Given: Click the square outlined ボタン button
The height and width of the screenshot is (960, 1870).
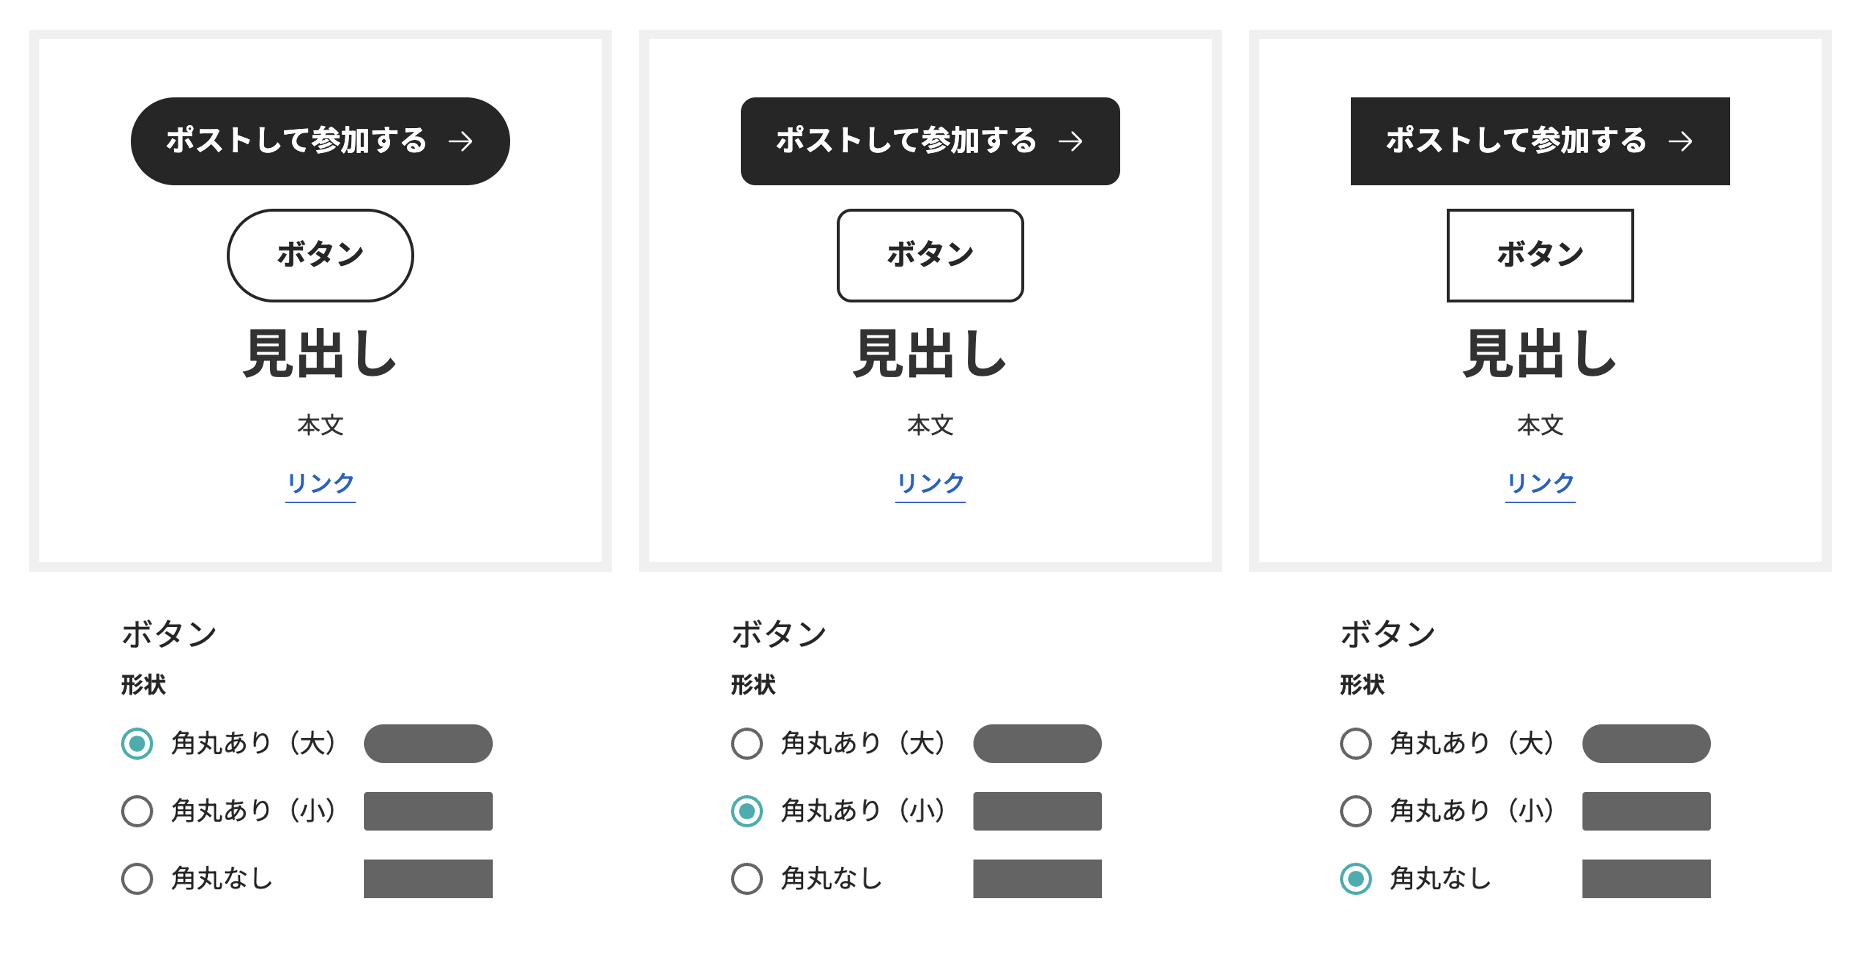Looking at the screenshot, I should point(1540,255).
